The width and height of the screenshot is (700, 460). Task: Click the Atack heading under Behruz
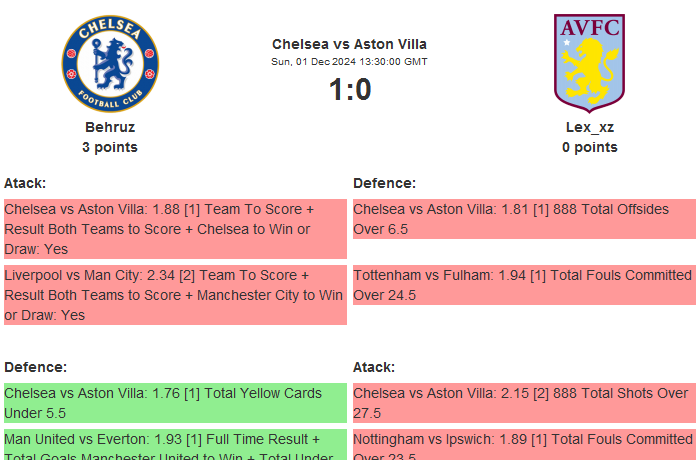pos(25,183)
